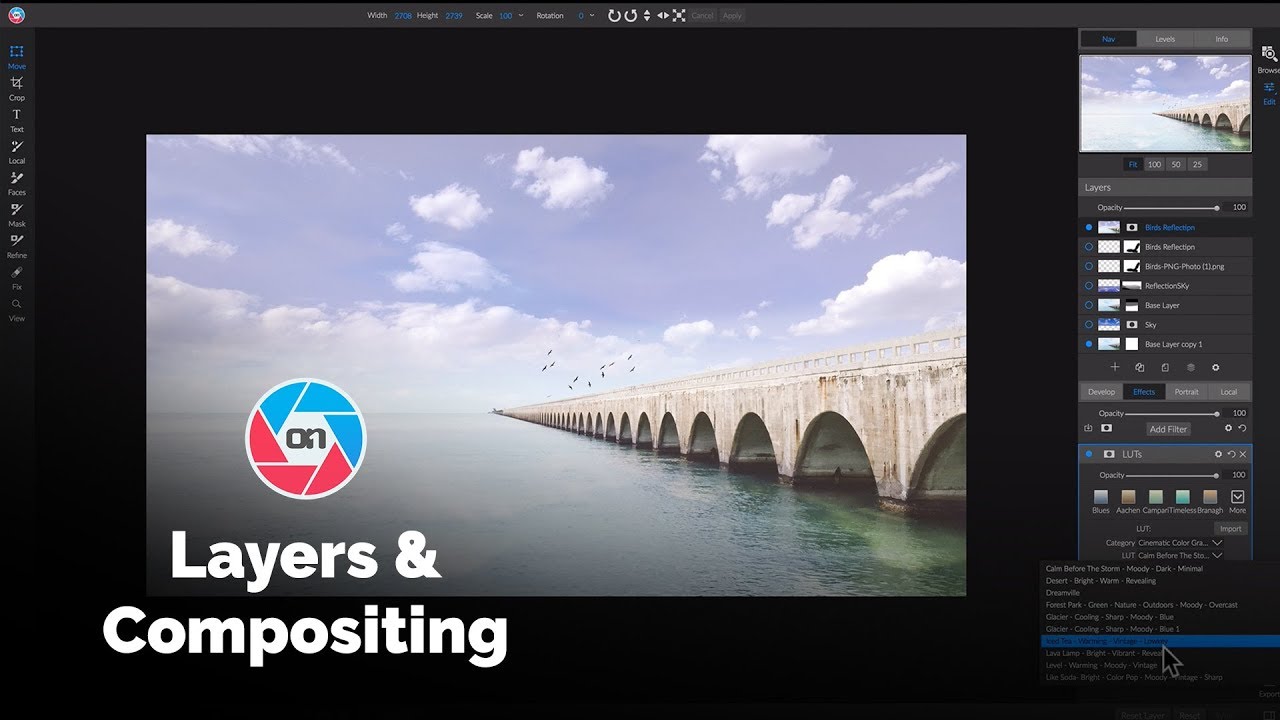The width and height of the screenshot is (1280, 720).
Task: Open the Effects mask icon next to Add Filter
Action: pos(1106,428)
